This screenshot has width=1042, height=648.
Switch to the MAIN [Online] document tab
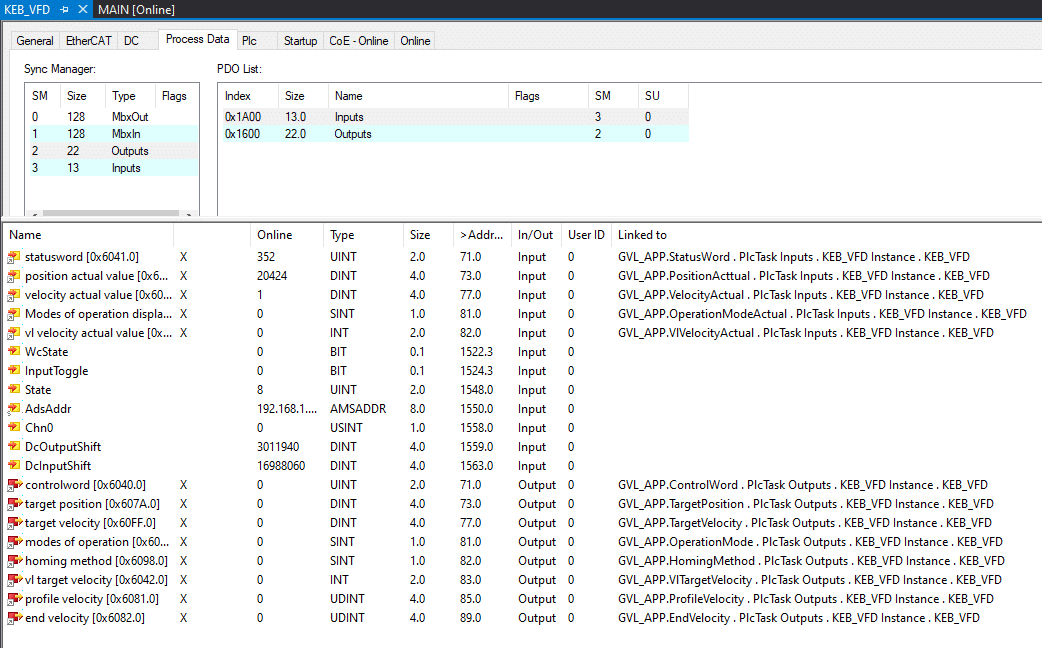tap(136, 9)
